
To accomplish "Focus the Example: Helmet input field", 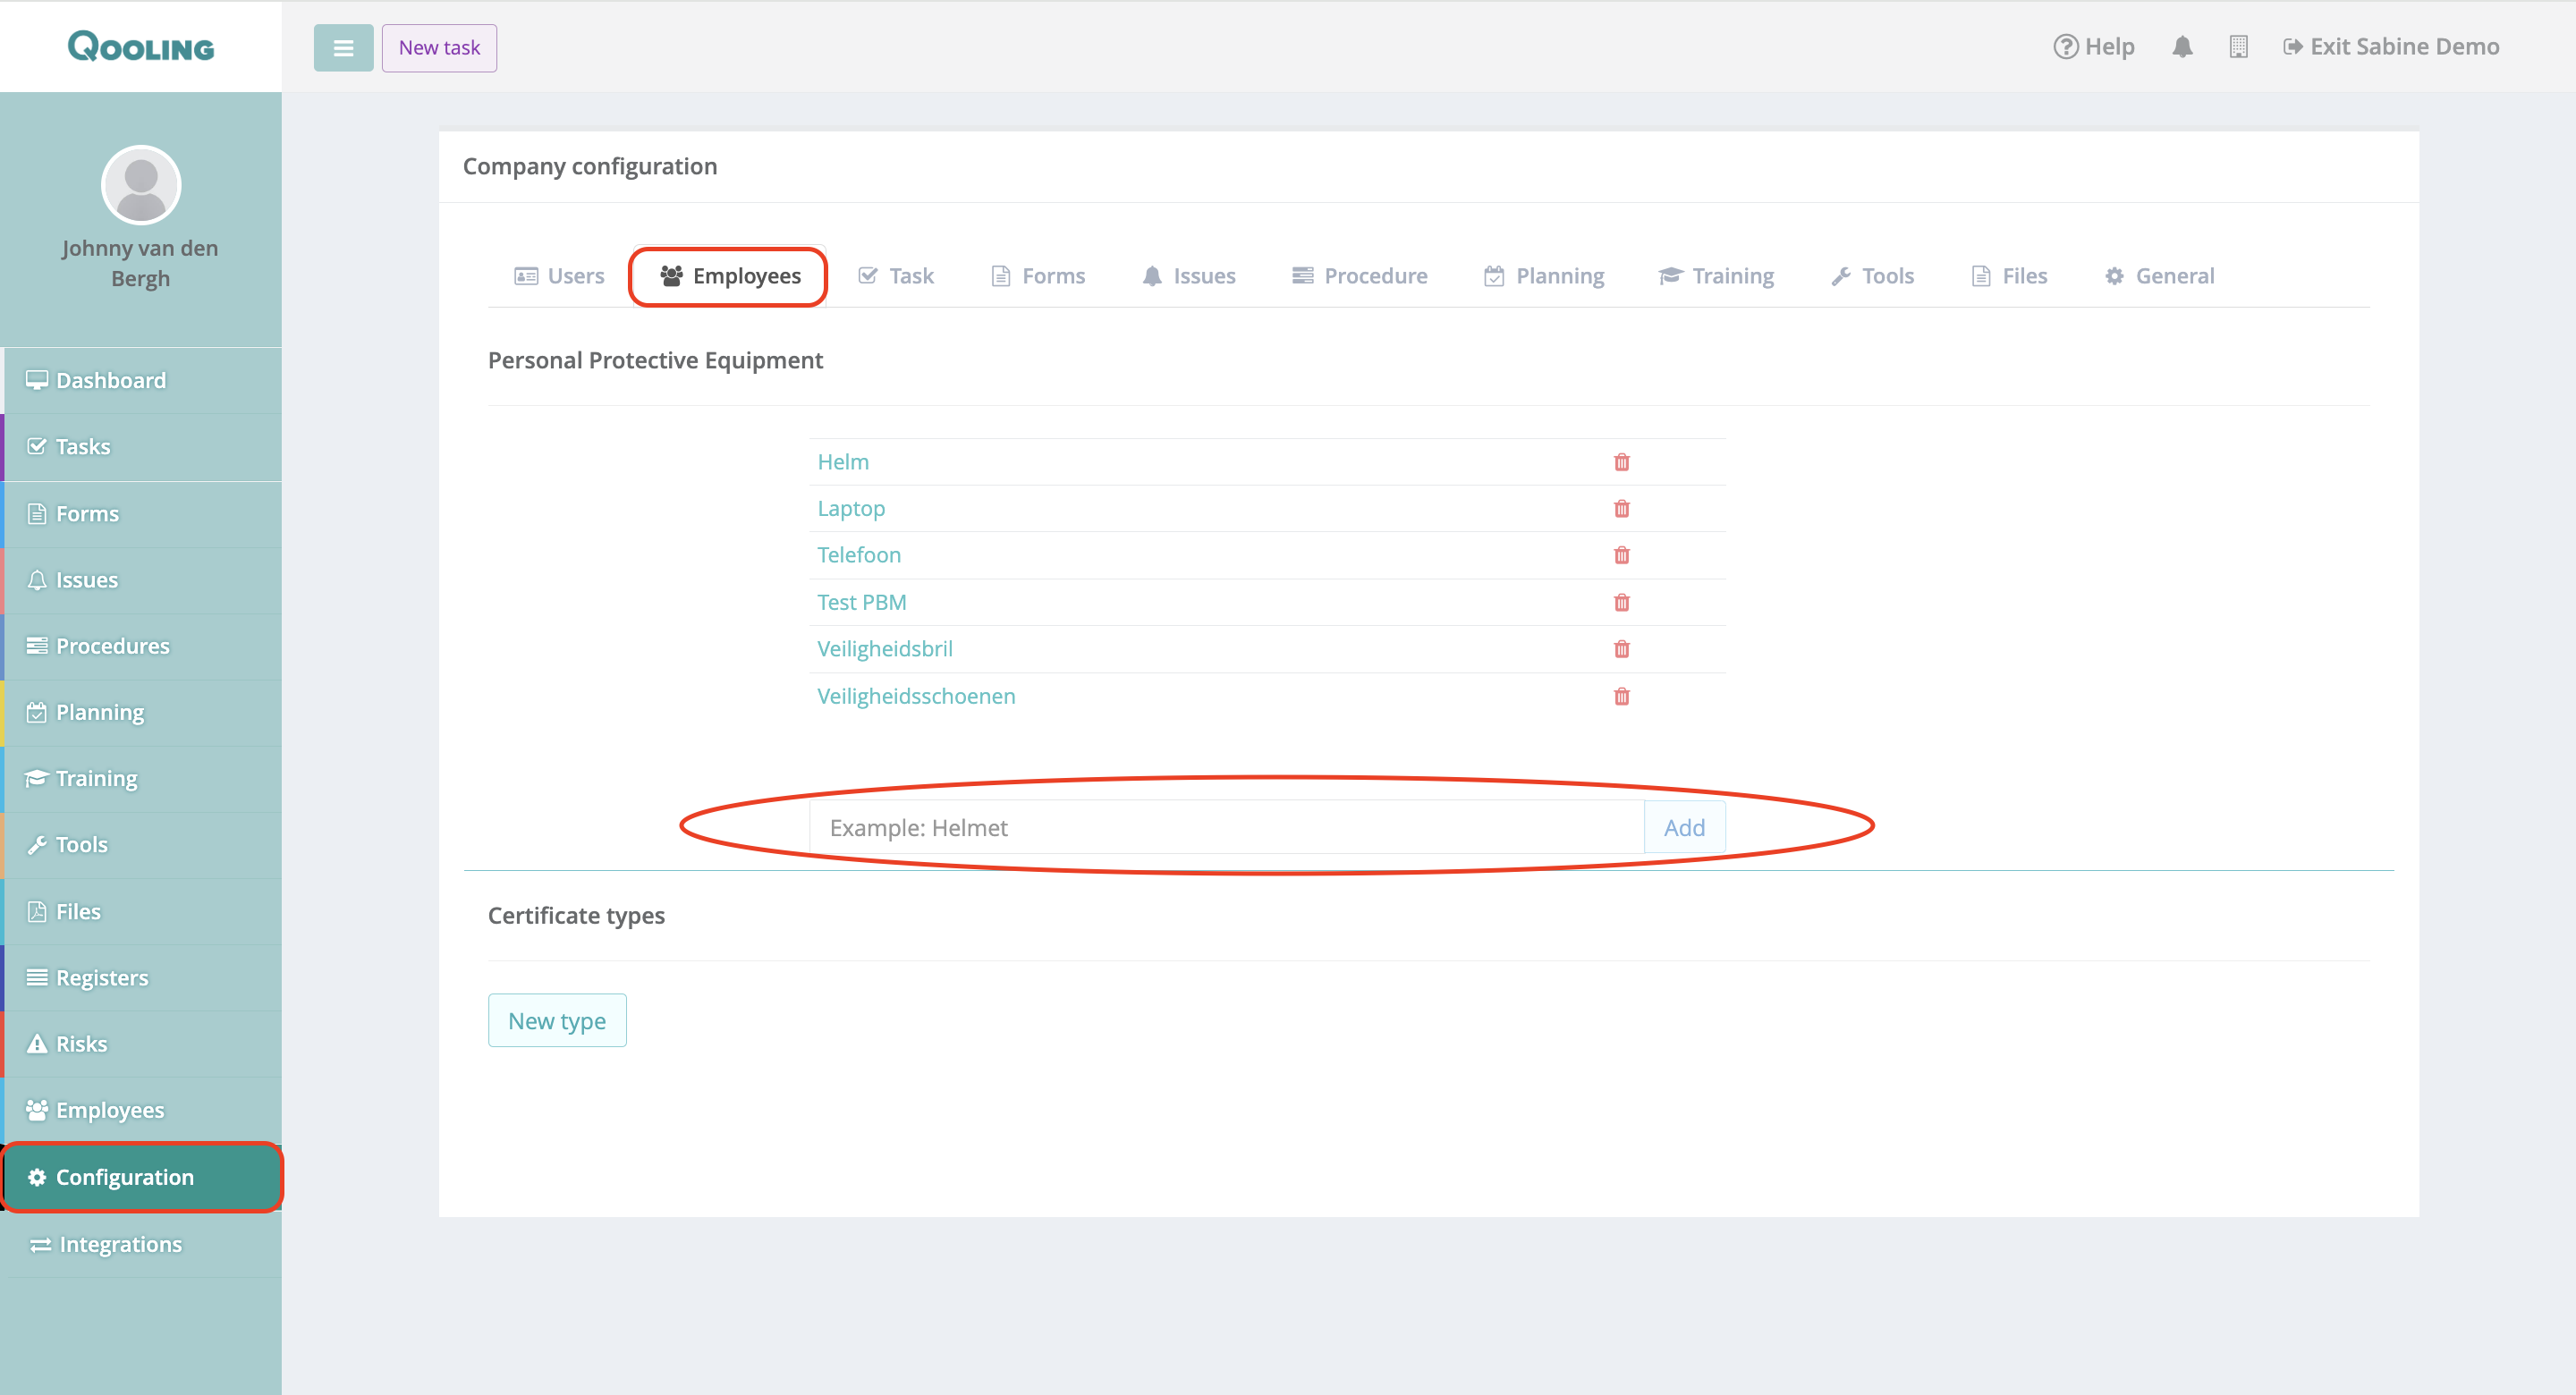I will pos(1226,828).
